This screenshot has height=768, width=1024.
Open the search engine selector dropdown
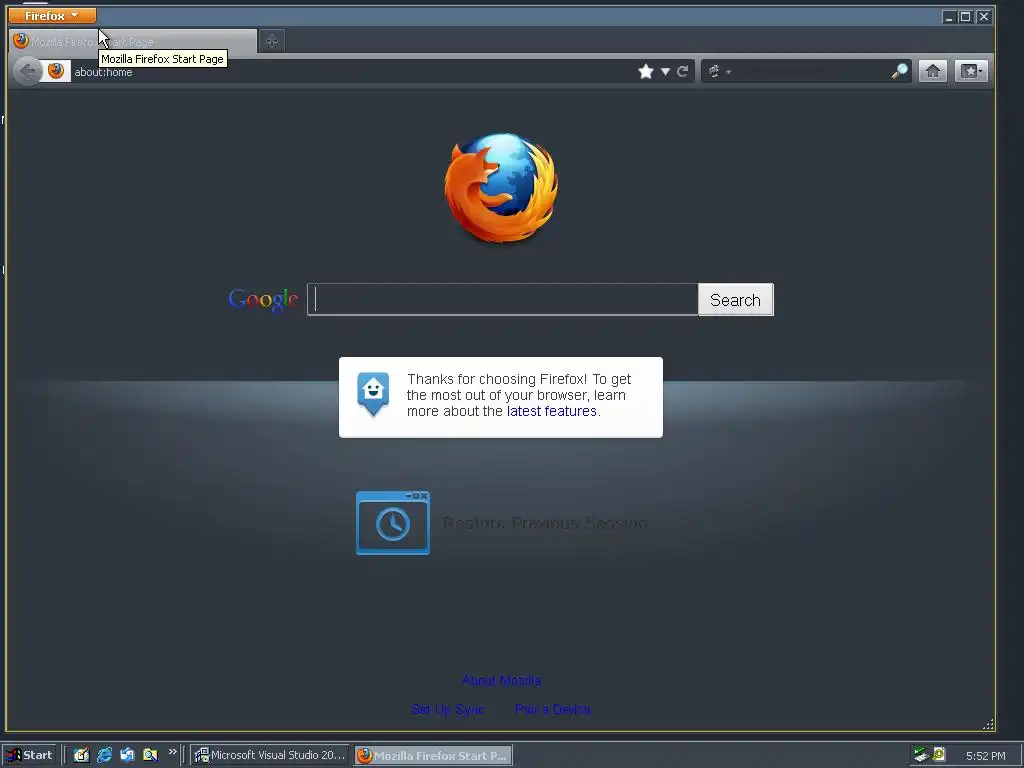click(x=718, y=71)
